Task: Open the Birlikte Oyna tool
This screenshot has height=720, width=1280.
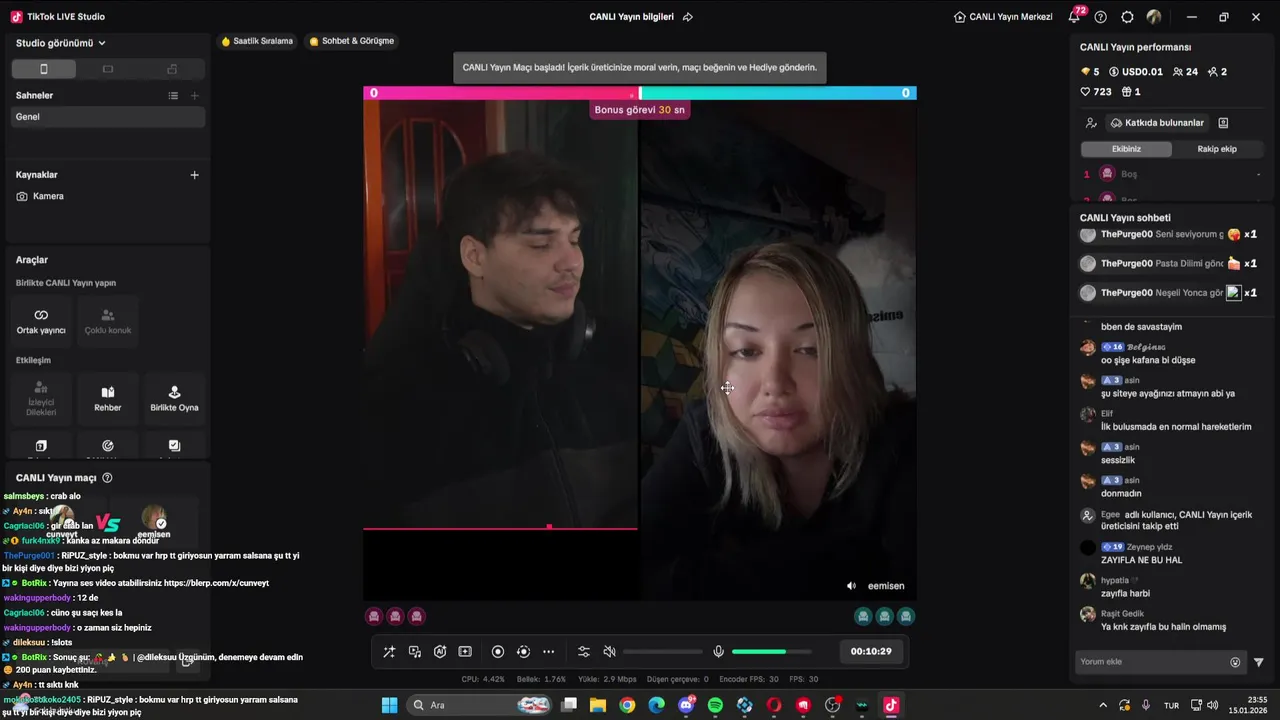Action: [x=174, y=398]
